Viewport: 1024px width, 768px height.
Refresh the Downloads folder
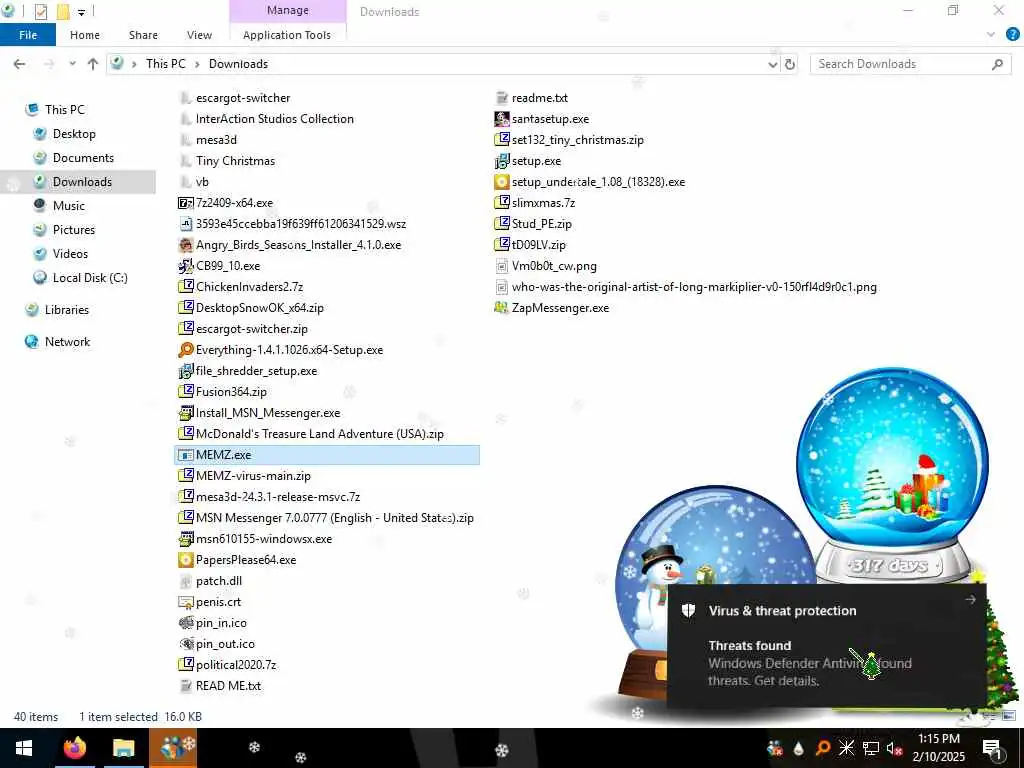[790, 64]
